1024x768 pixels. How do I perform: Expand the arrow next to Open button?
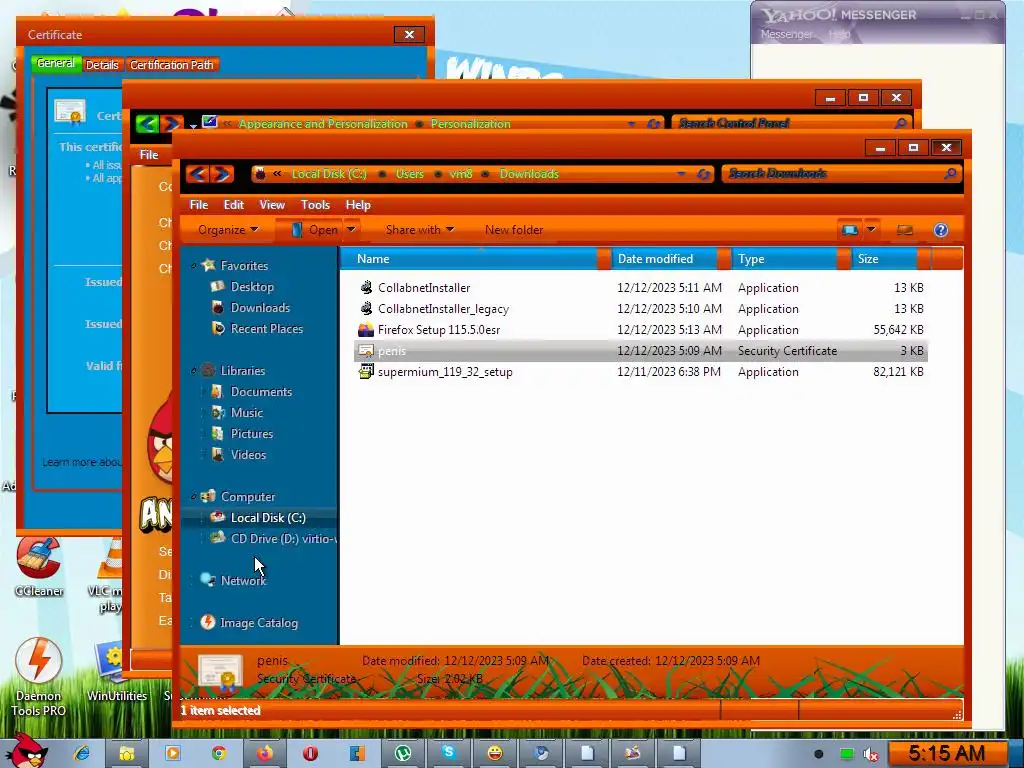(x=351, y=230)
